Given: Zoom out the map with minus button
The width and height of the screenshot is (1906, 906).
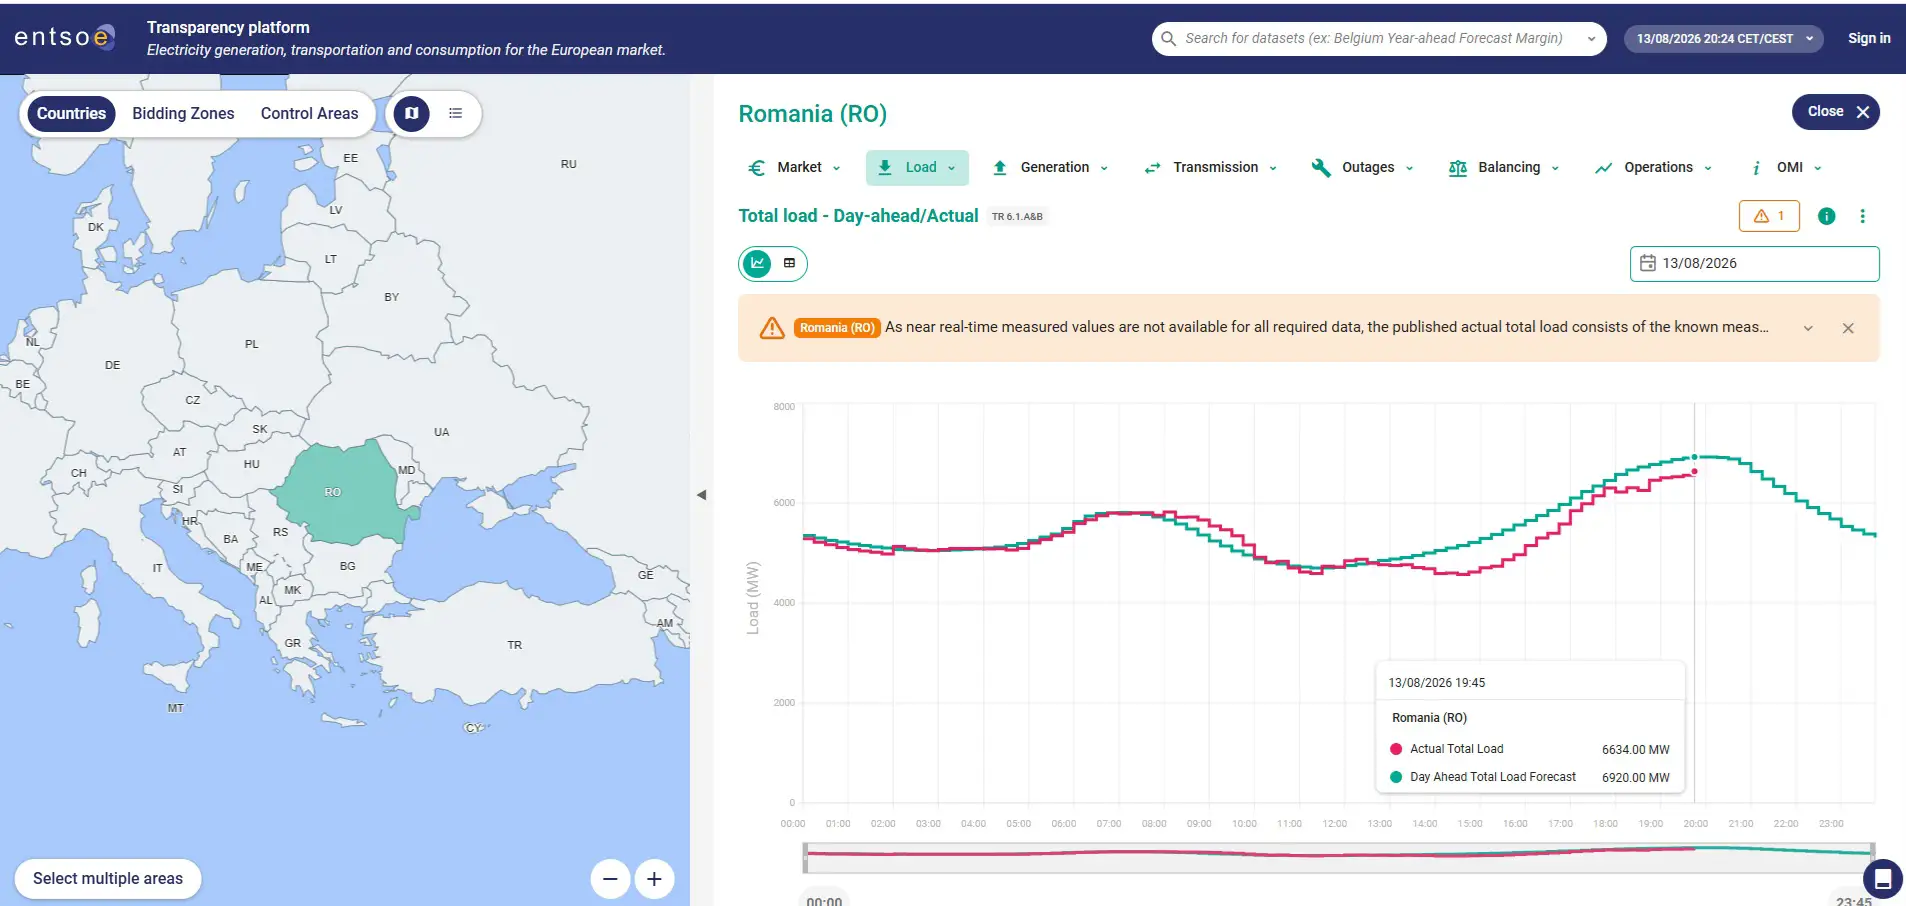Looking at the screenshot, I should pyautogui.click(x=610, y=879).
